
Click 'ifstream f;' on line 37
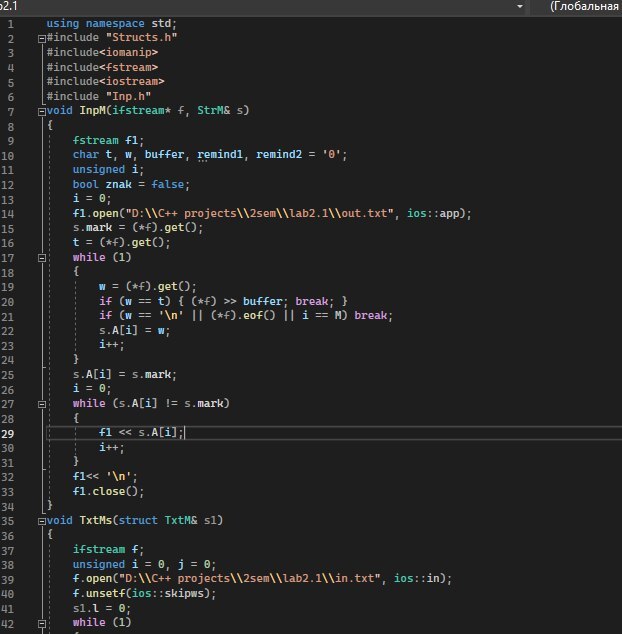pos(108,549)
